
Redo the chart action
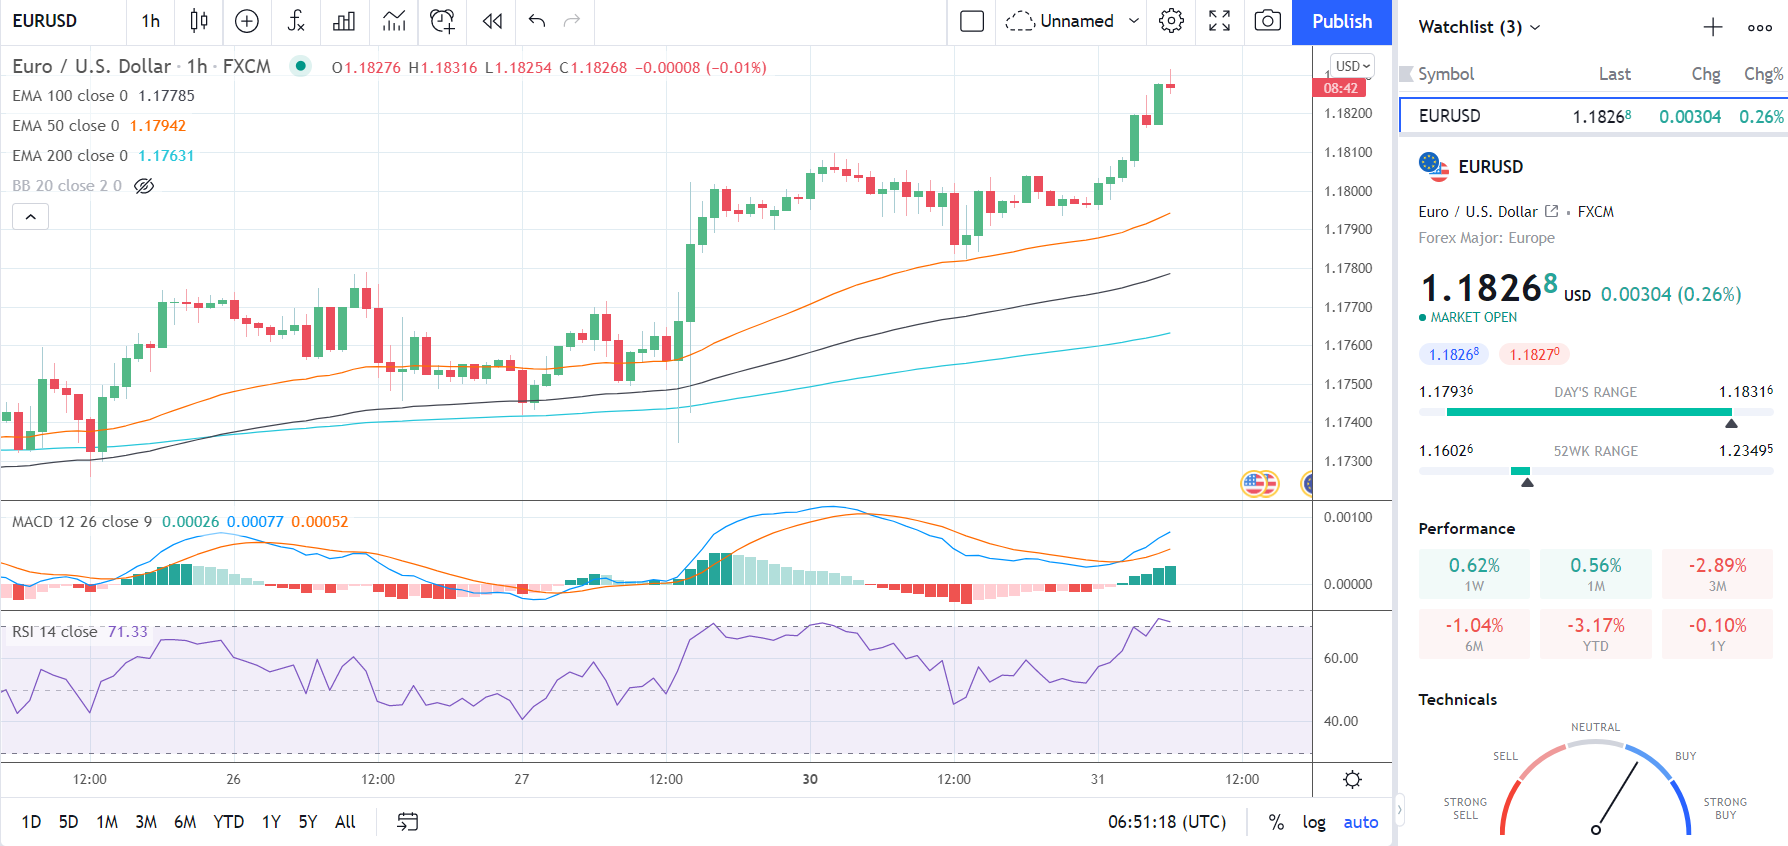[x=572, y=21]
